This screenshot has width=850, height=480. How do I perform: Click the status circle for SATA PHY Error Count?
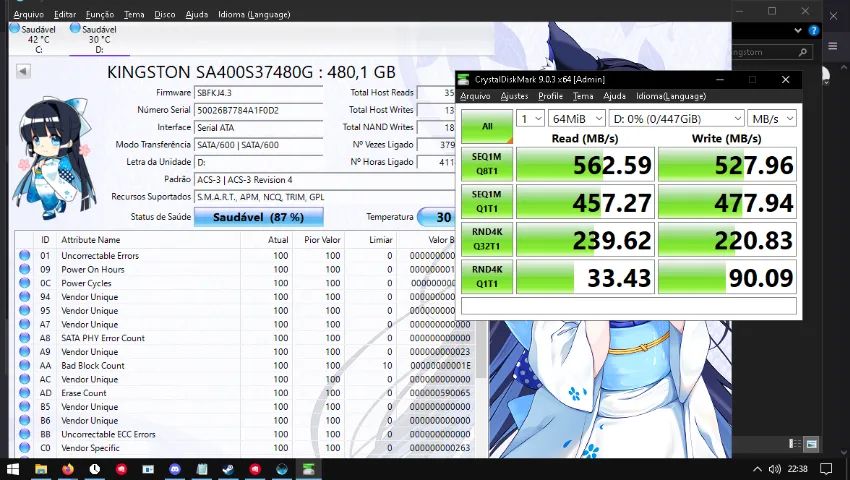click(x=24, y=338)
